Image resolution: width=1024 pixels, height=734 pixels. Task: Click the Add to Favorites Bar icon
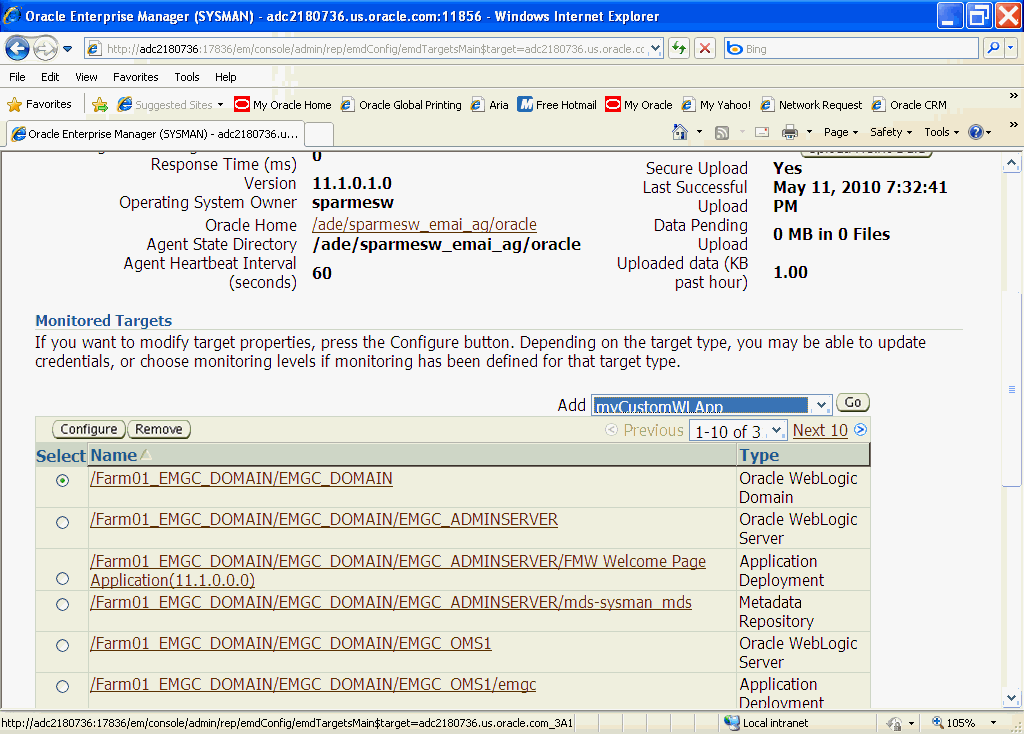coord(100,104)
